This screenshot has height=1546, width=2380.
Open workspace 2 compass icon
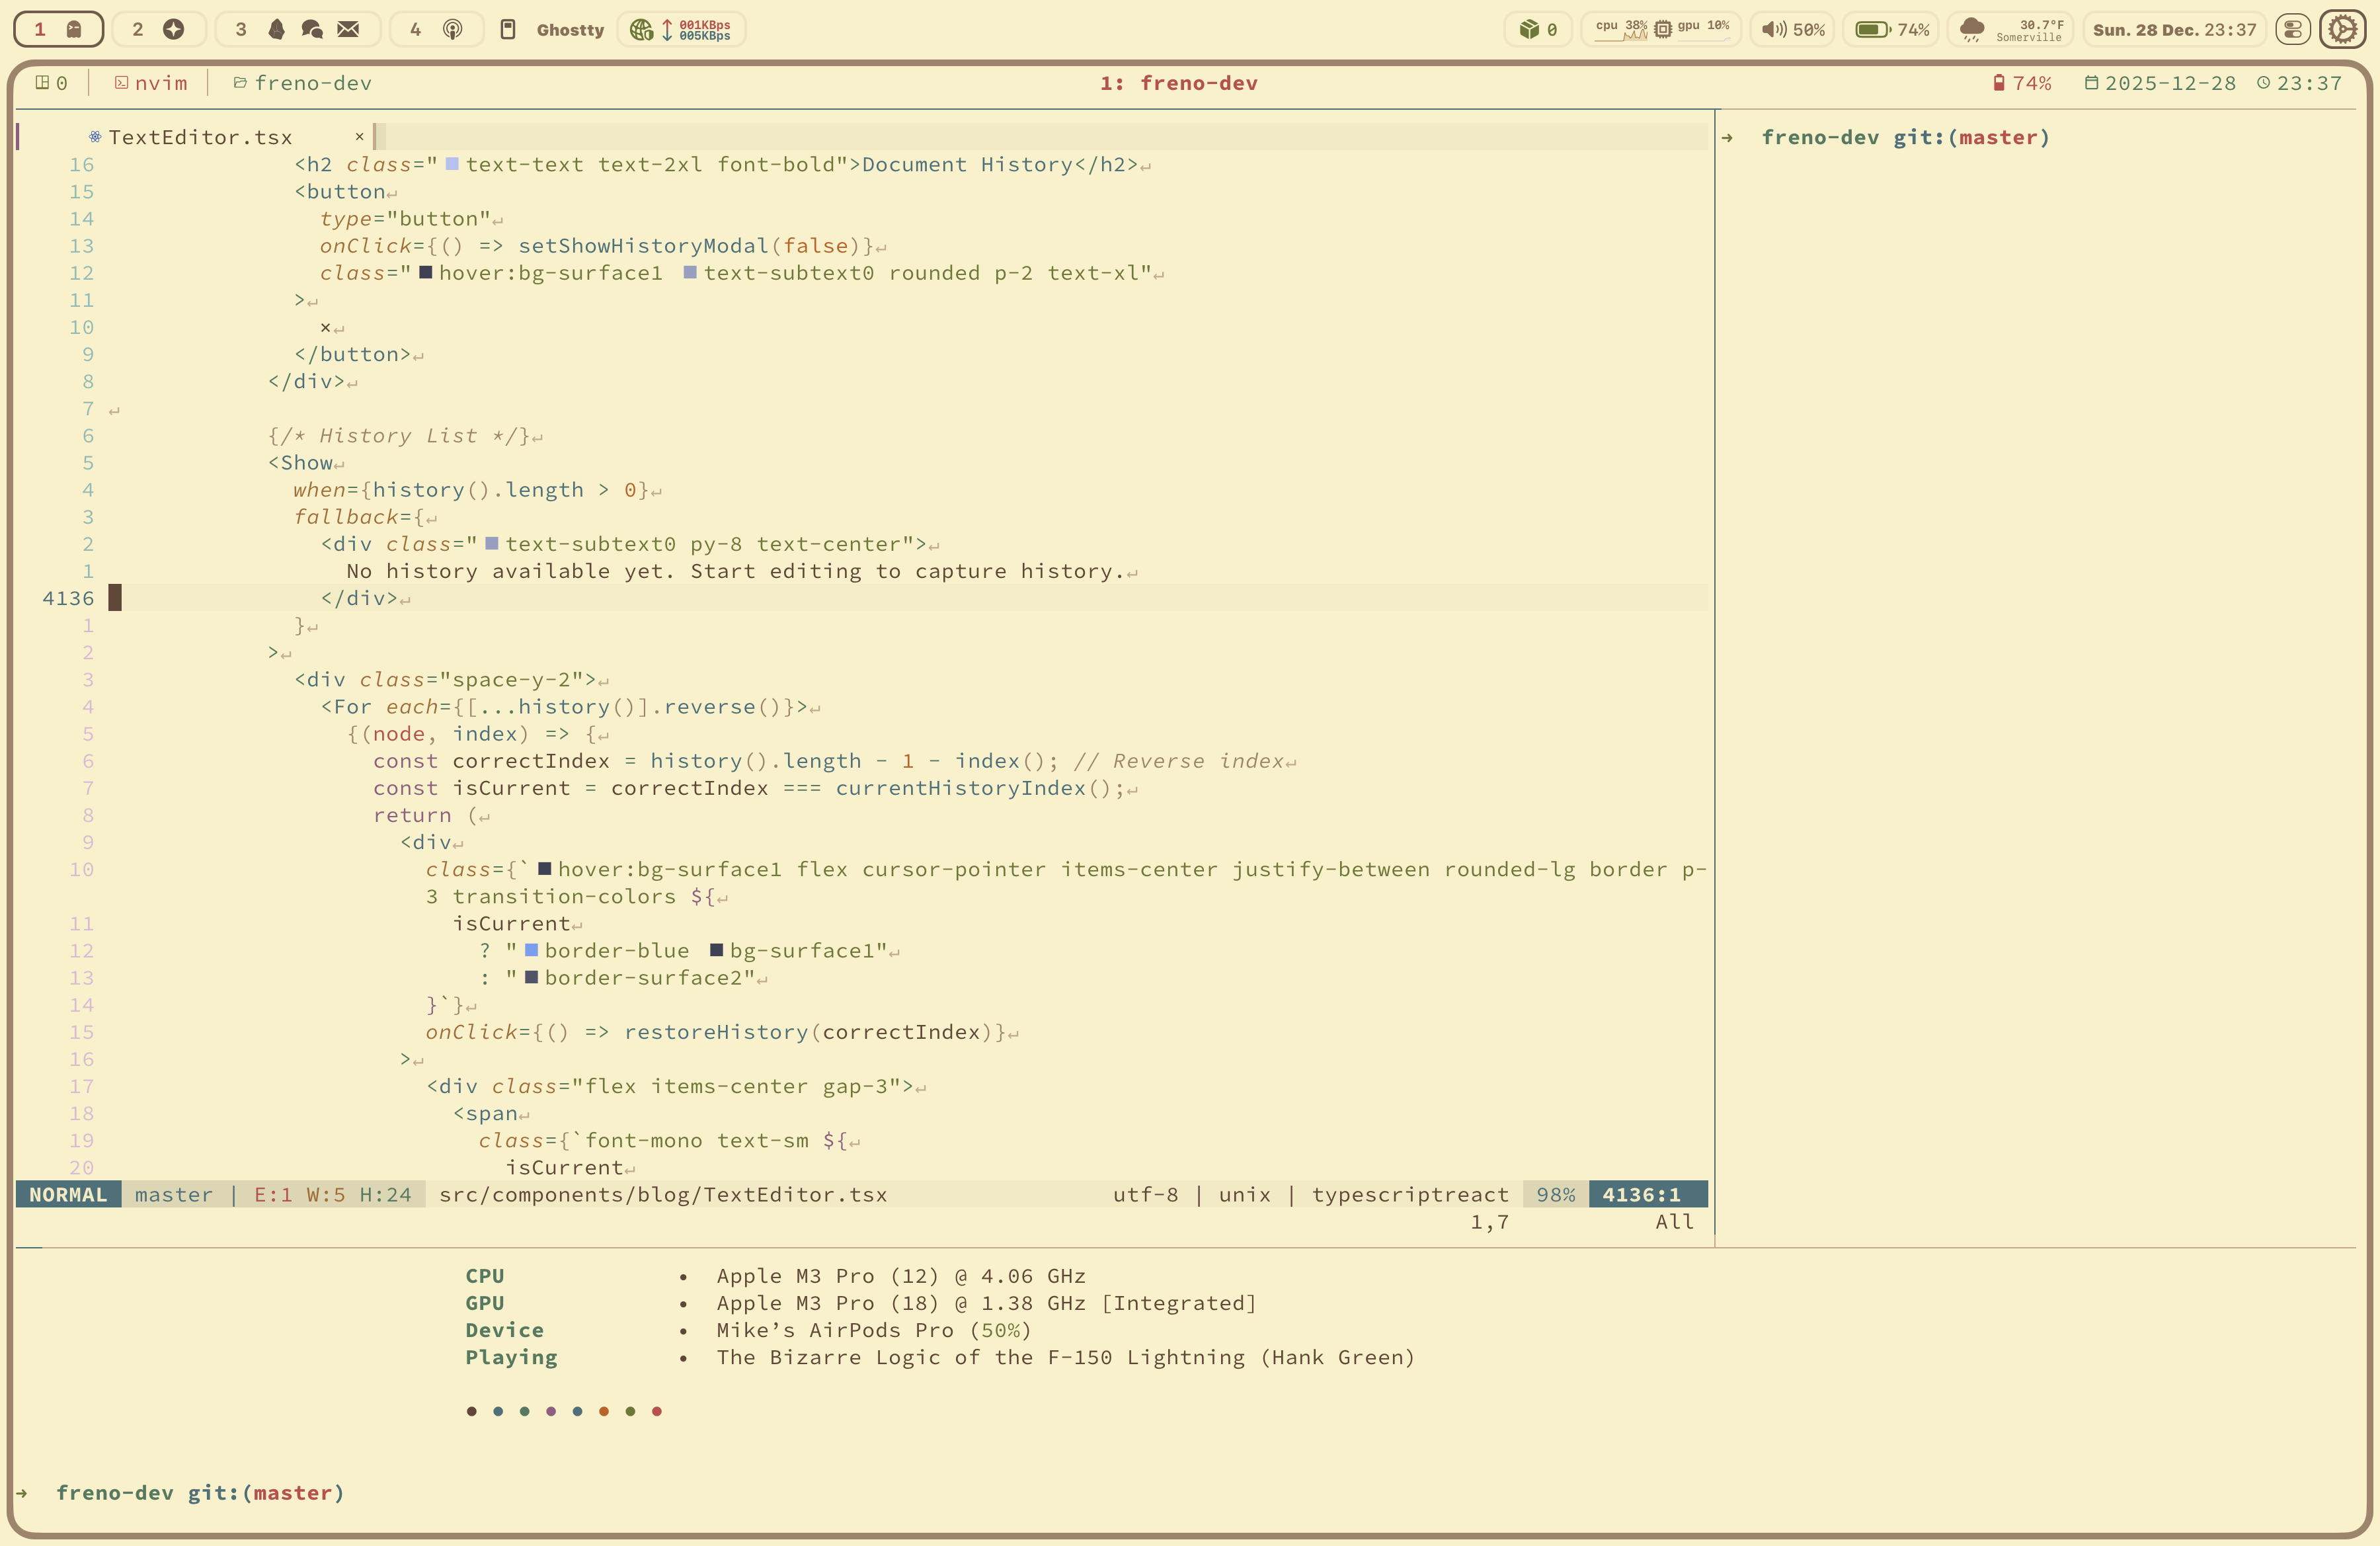click(173, 29)
